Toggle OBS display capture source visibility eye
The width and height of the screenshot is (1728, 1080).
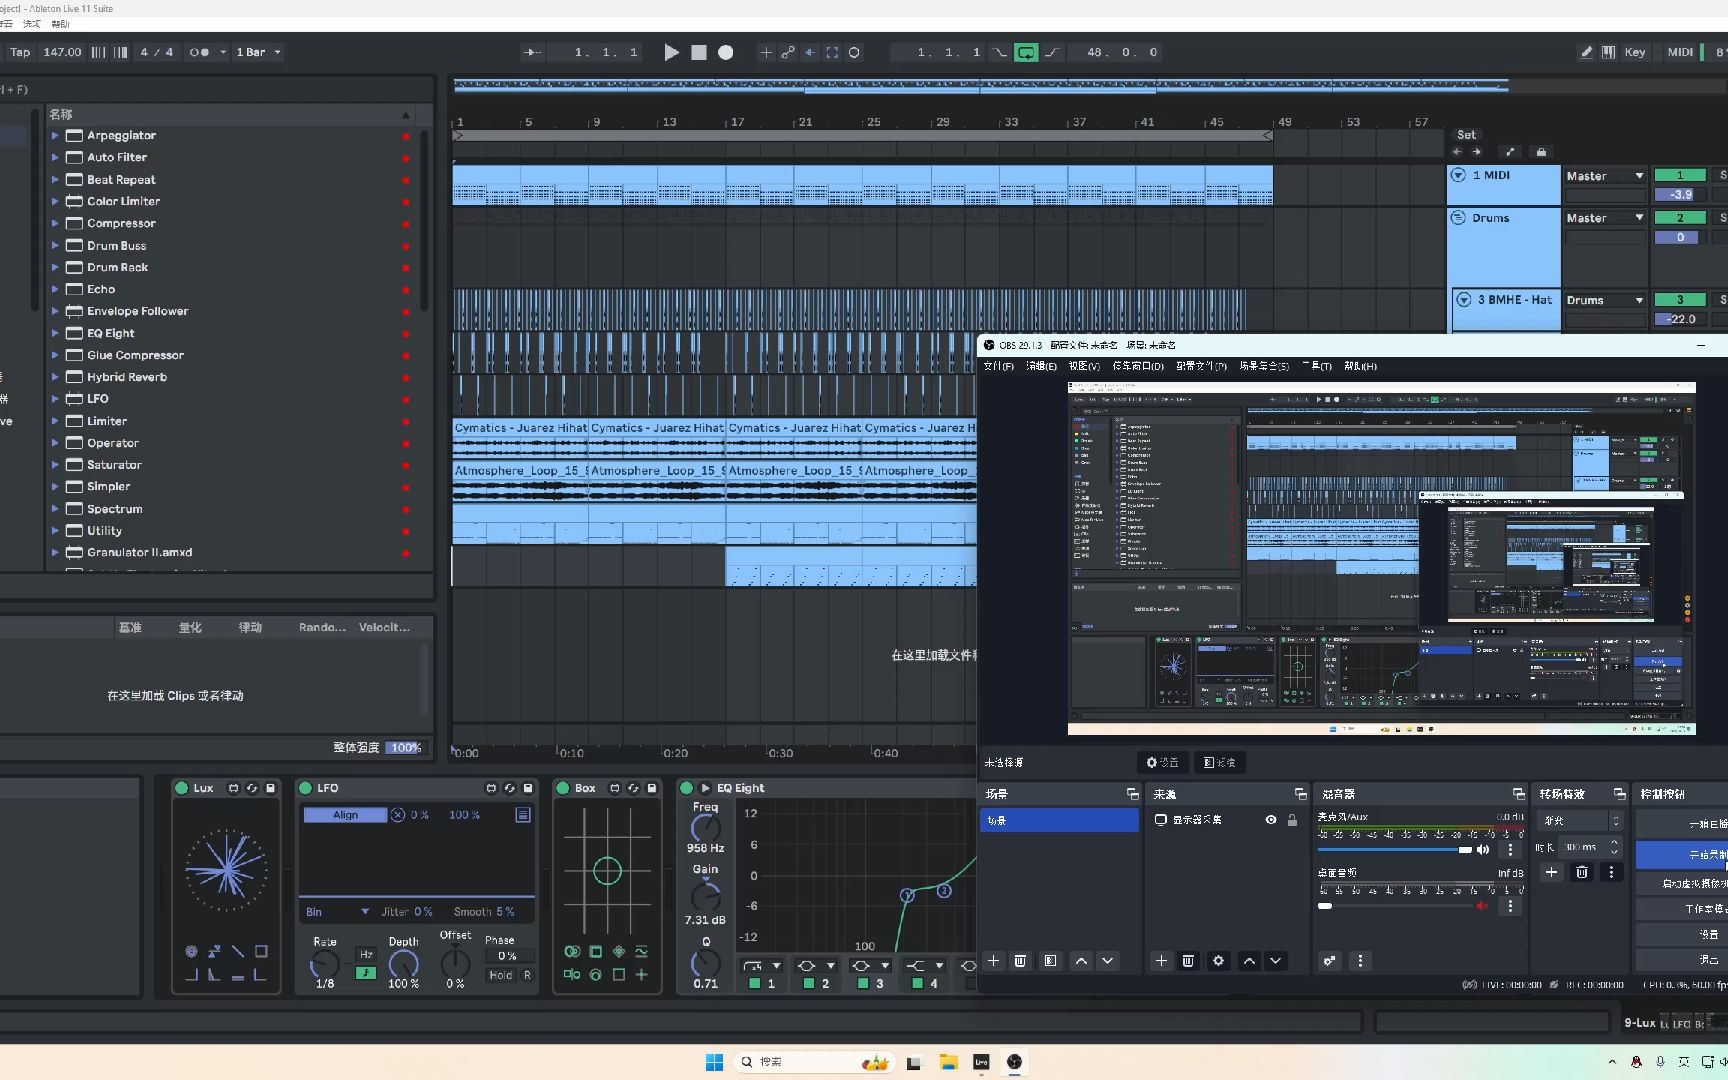coord(1271,820)
